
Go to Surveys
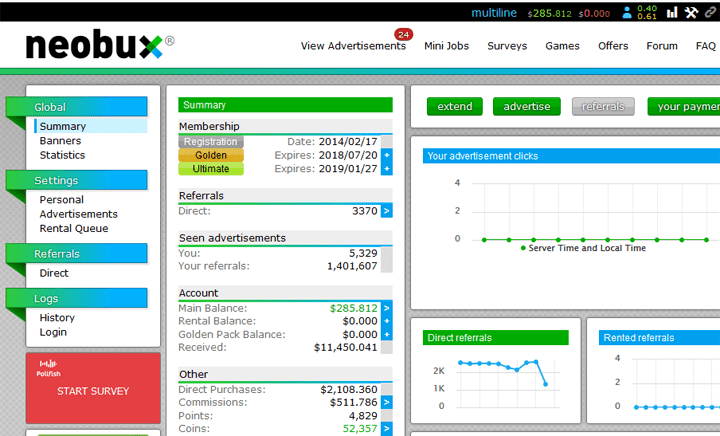pos(507,46)
